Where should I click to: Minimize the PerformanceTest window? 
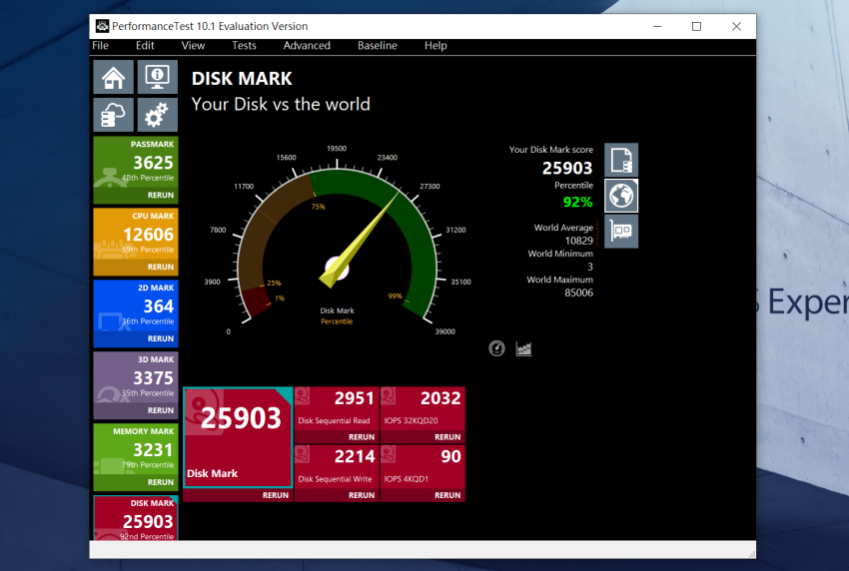(657, 26)
